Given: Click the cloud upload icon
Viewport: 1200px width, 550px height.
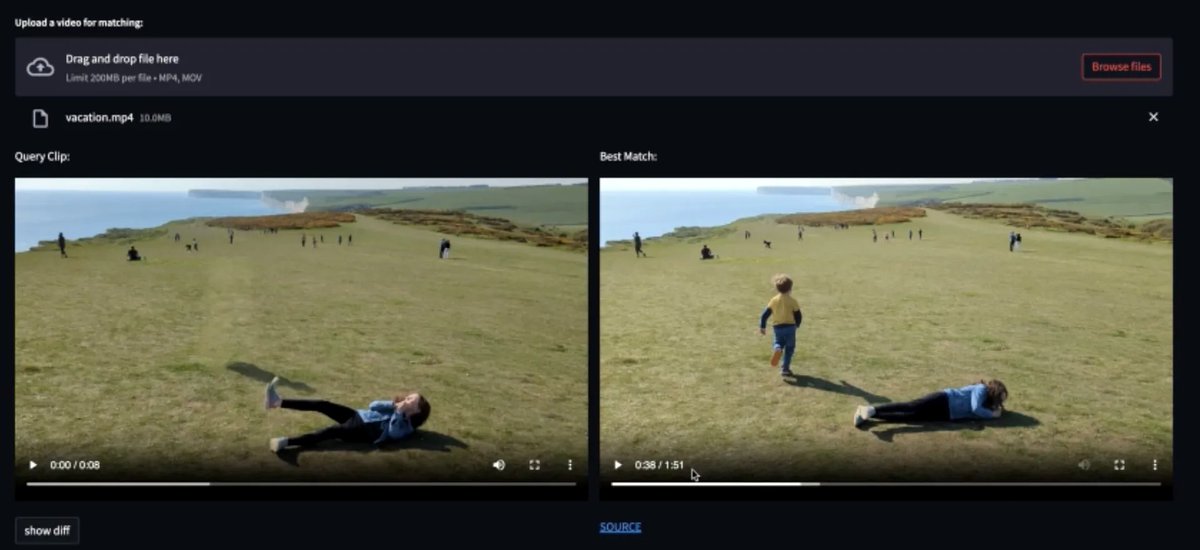Looking at the screenshot, I should (x=40, y=67).
